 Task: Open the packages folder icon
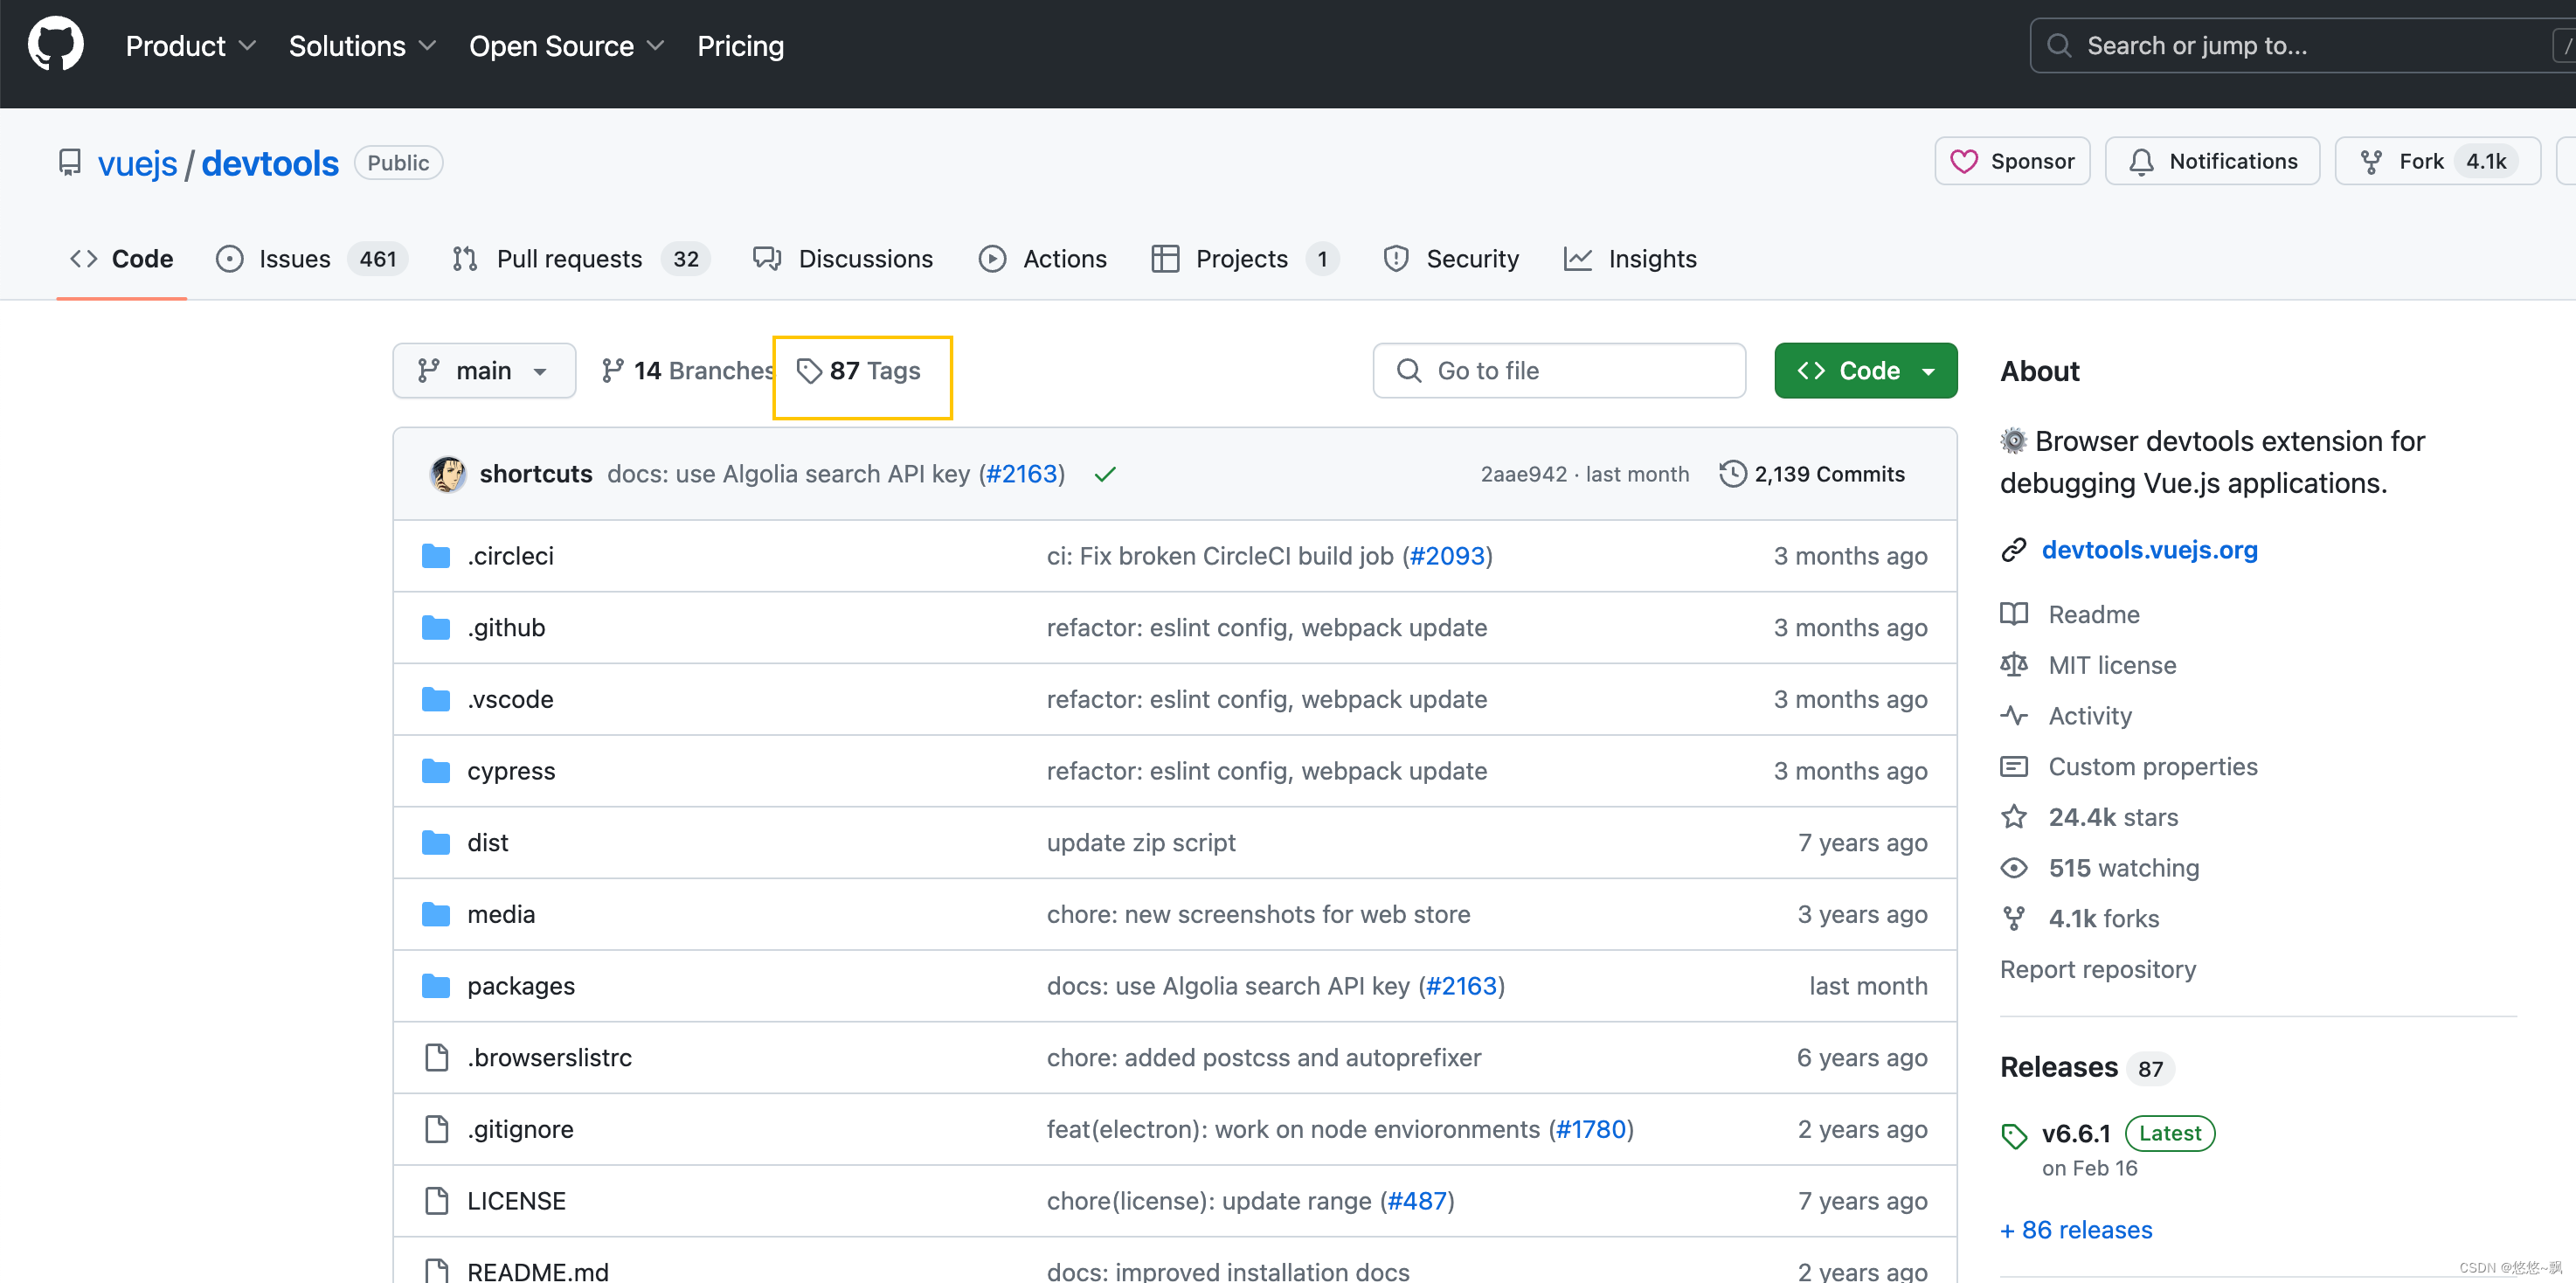(436, 985)
